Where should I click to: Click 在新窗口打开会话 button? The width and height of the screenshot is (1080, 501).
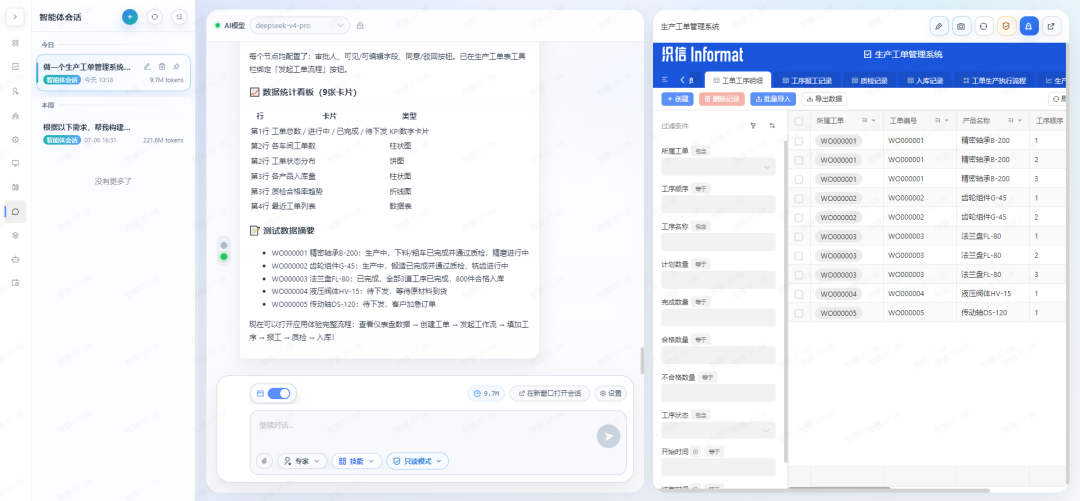pos(550,393)
